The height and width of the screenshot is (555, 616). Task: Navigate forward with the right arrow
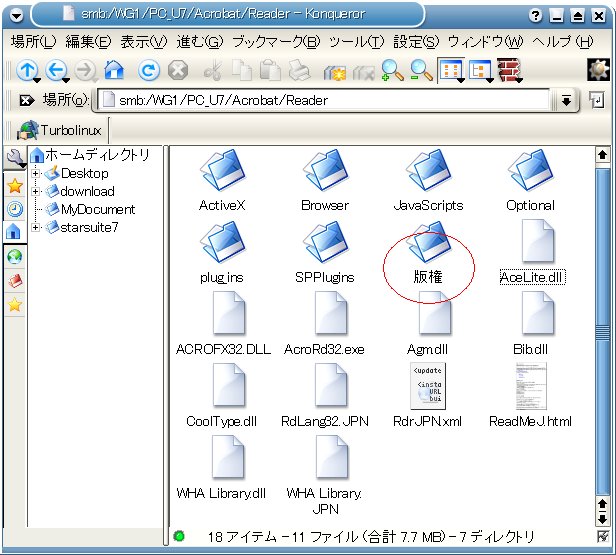click(x=85, y=71)
